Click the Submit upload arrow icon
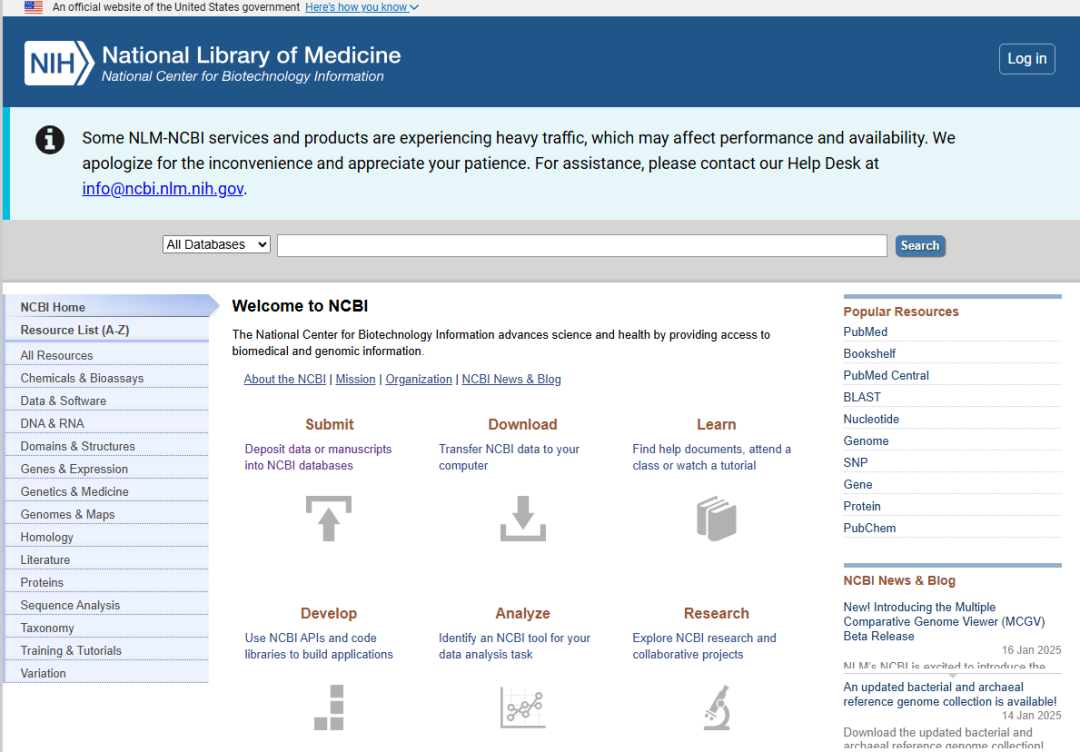 coord(328,518)
